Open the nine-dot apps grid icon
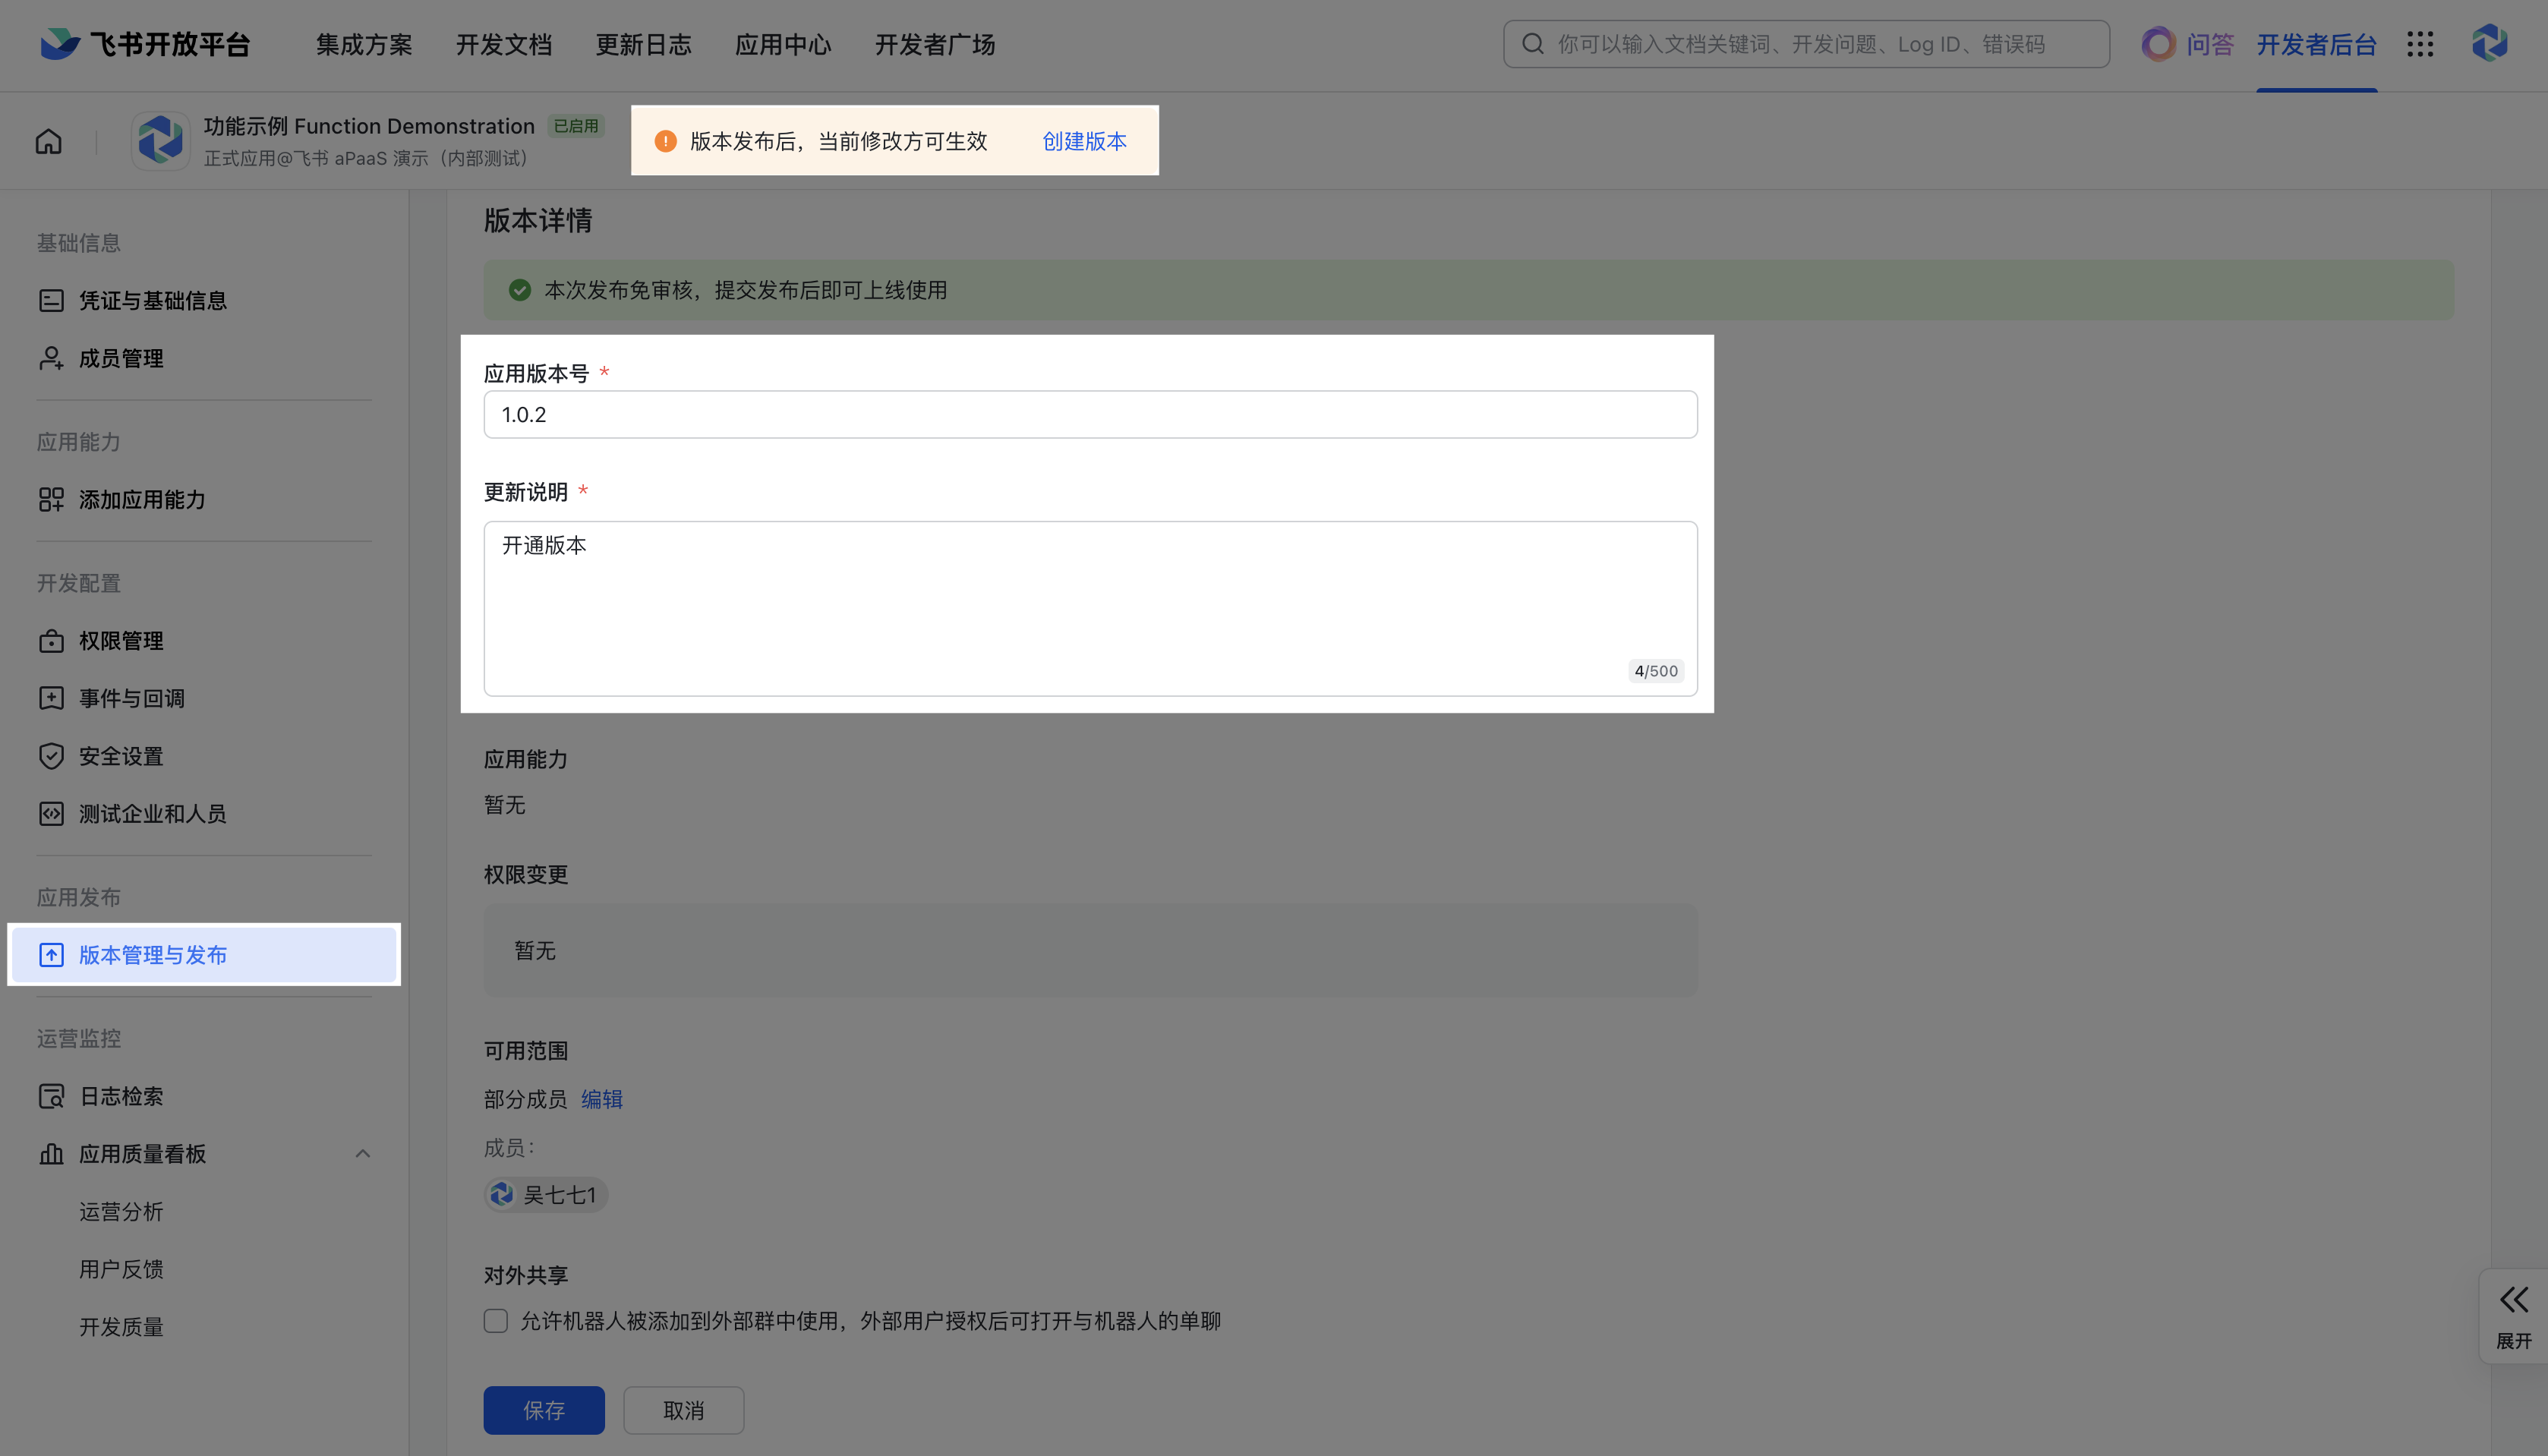 coord(2420,44)
